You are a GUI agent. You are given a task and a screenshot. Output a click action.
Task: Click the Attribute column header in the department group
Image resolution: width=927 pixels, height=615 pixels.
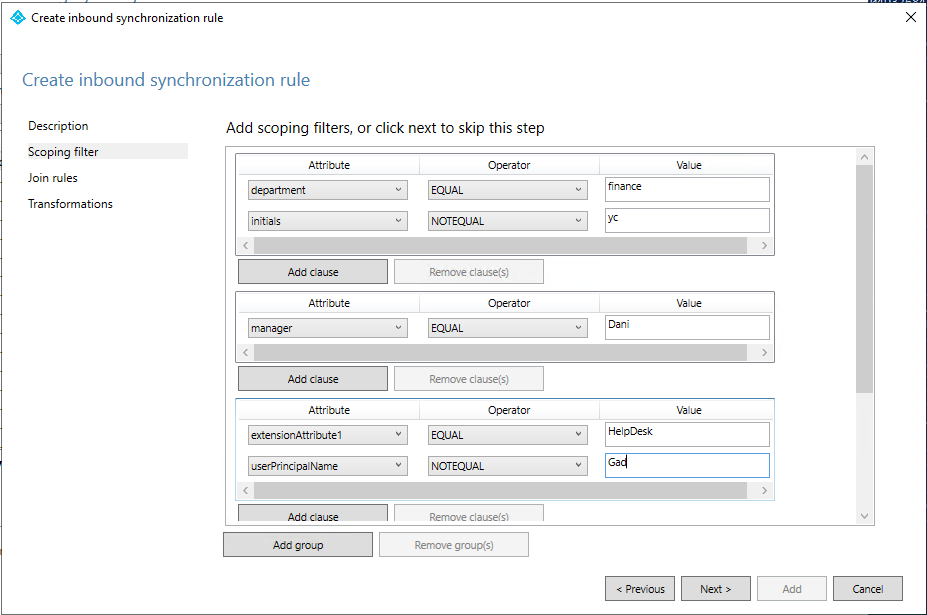pyautogui.click(x=329, y=165)
